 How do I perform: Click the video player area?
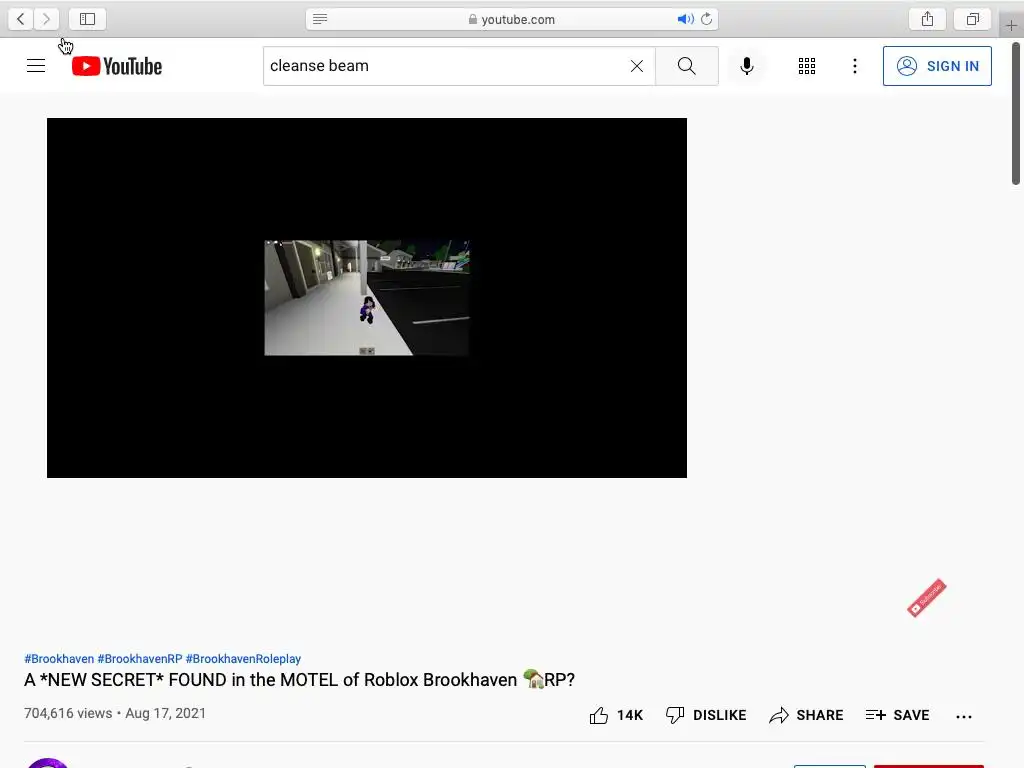click(x=366, y=298)
